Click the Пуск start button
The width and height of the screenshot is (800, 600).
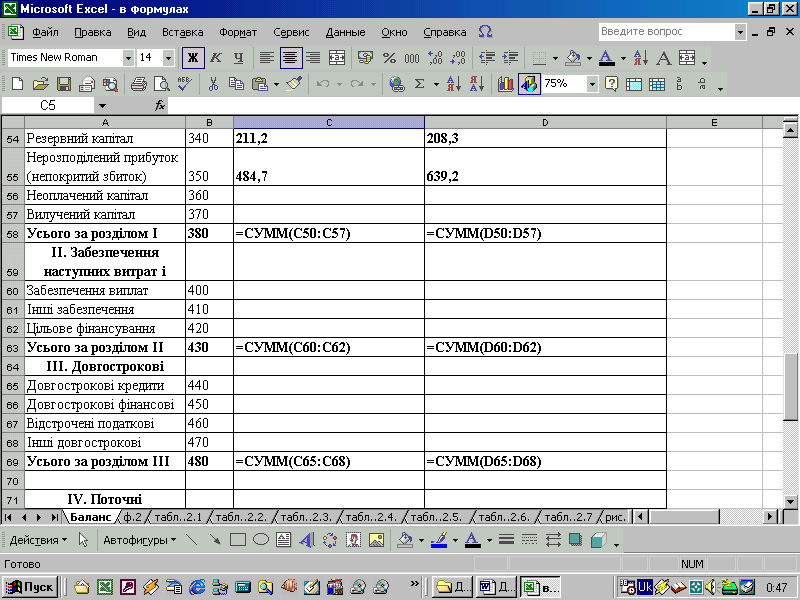click(30, 587)
